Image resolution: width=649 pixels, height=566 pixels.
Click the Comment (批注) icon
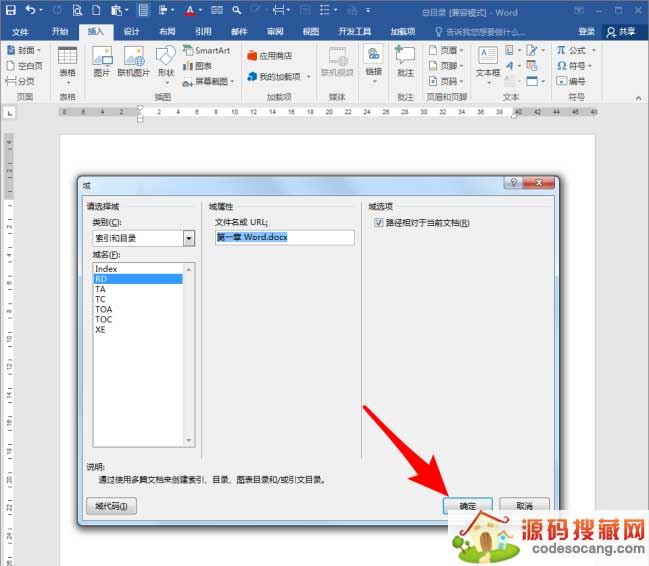(405, 62)
